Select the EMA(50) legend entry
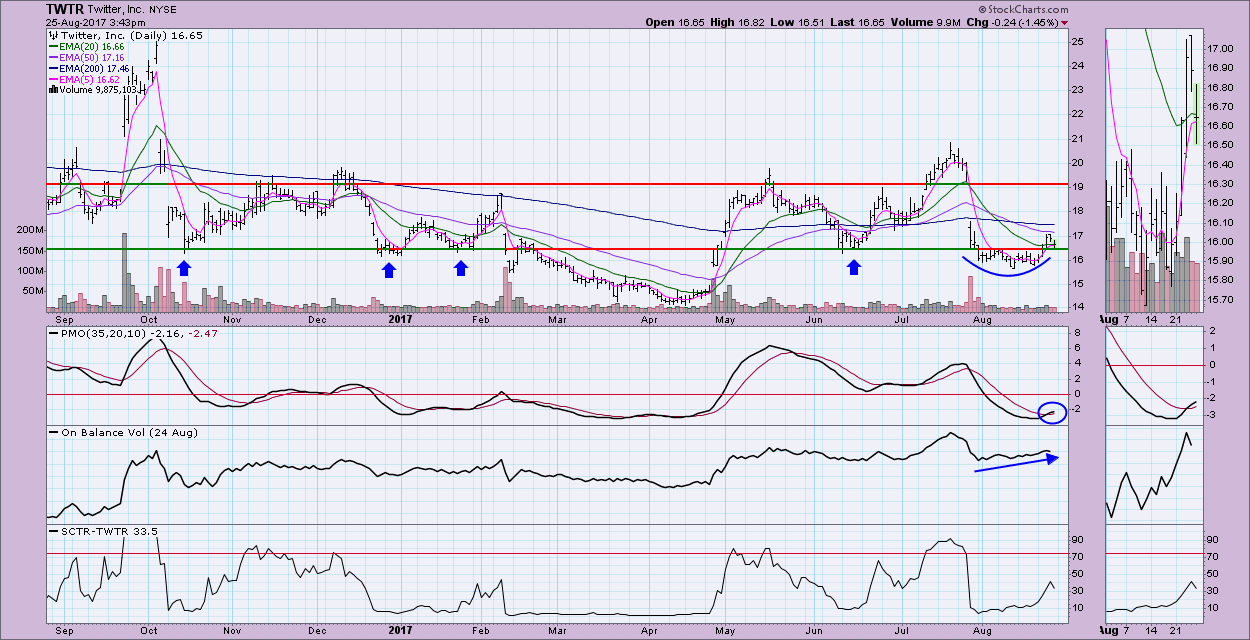The width and height of the screenshot is (1250, 640). 85,57
